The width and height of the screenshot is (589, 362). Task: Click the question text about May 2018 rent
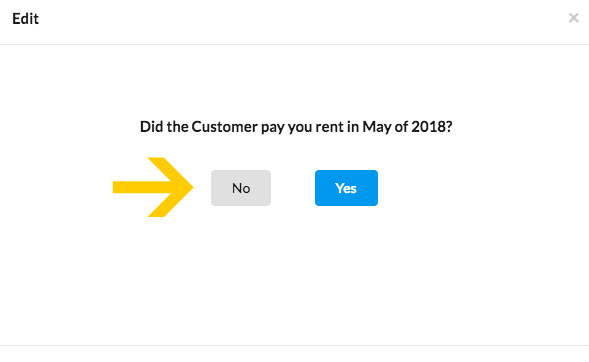tap(296, 127)
